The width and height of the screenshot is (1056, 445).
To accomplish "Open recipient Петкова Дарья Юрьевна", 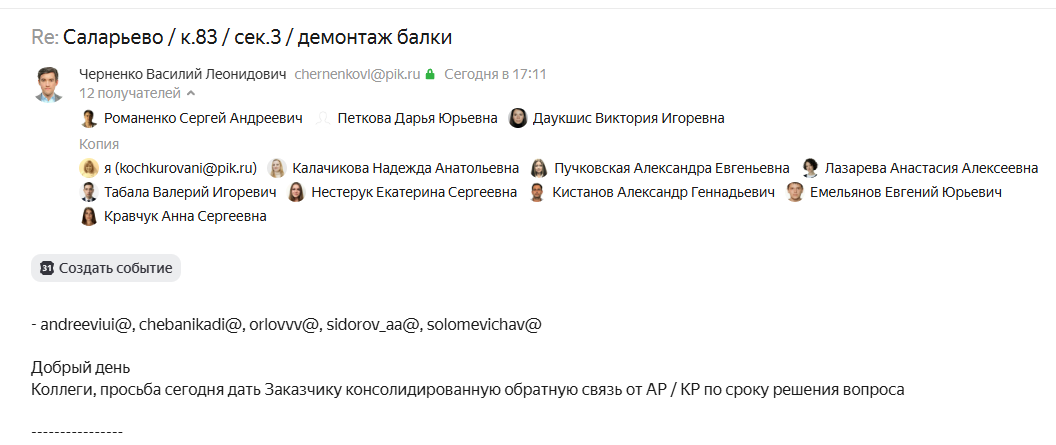I will (406, 118).
